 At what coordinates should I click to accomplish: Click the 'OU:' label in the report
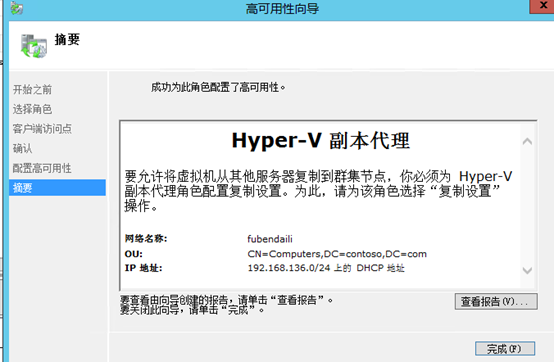click(134, 254)
